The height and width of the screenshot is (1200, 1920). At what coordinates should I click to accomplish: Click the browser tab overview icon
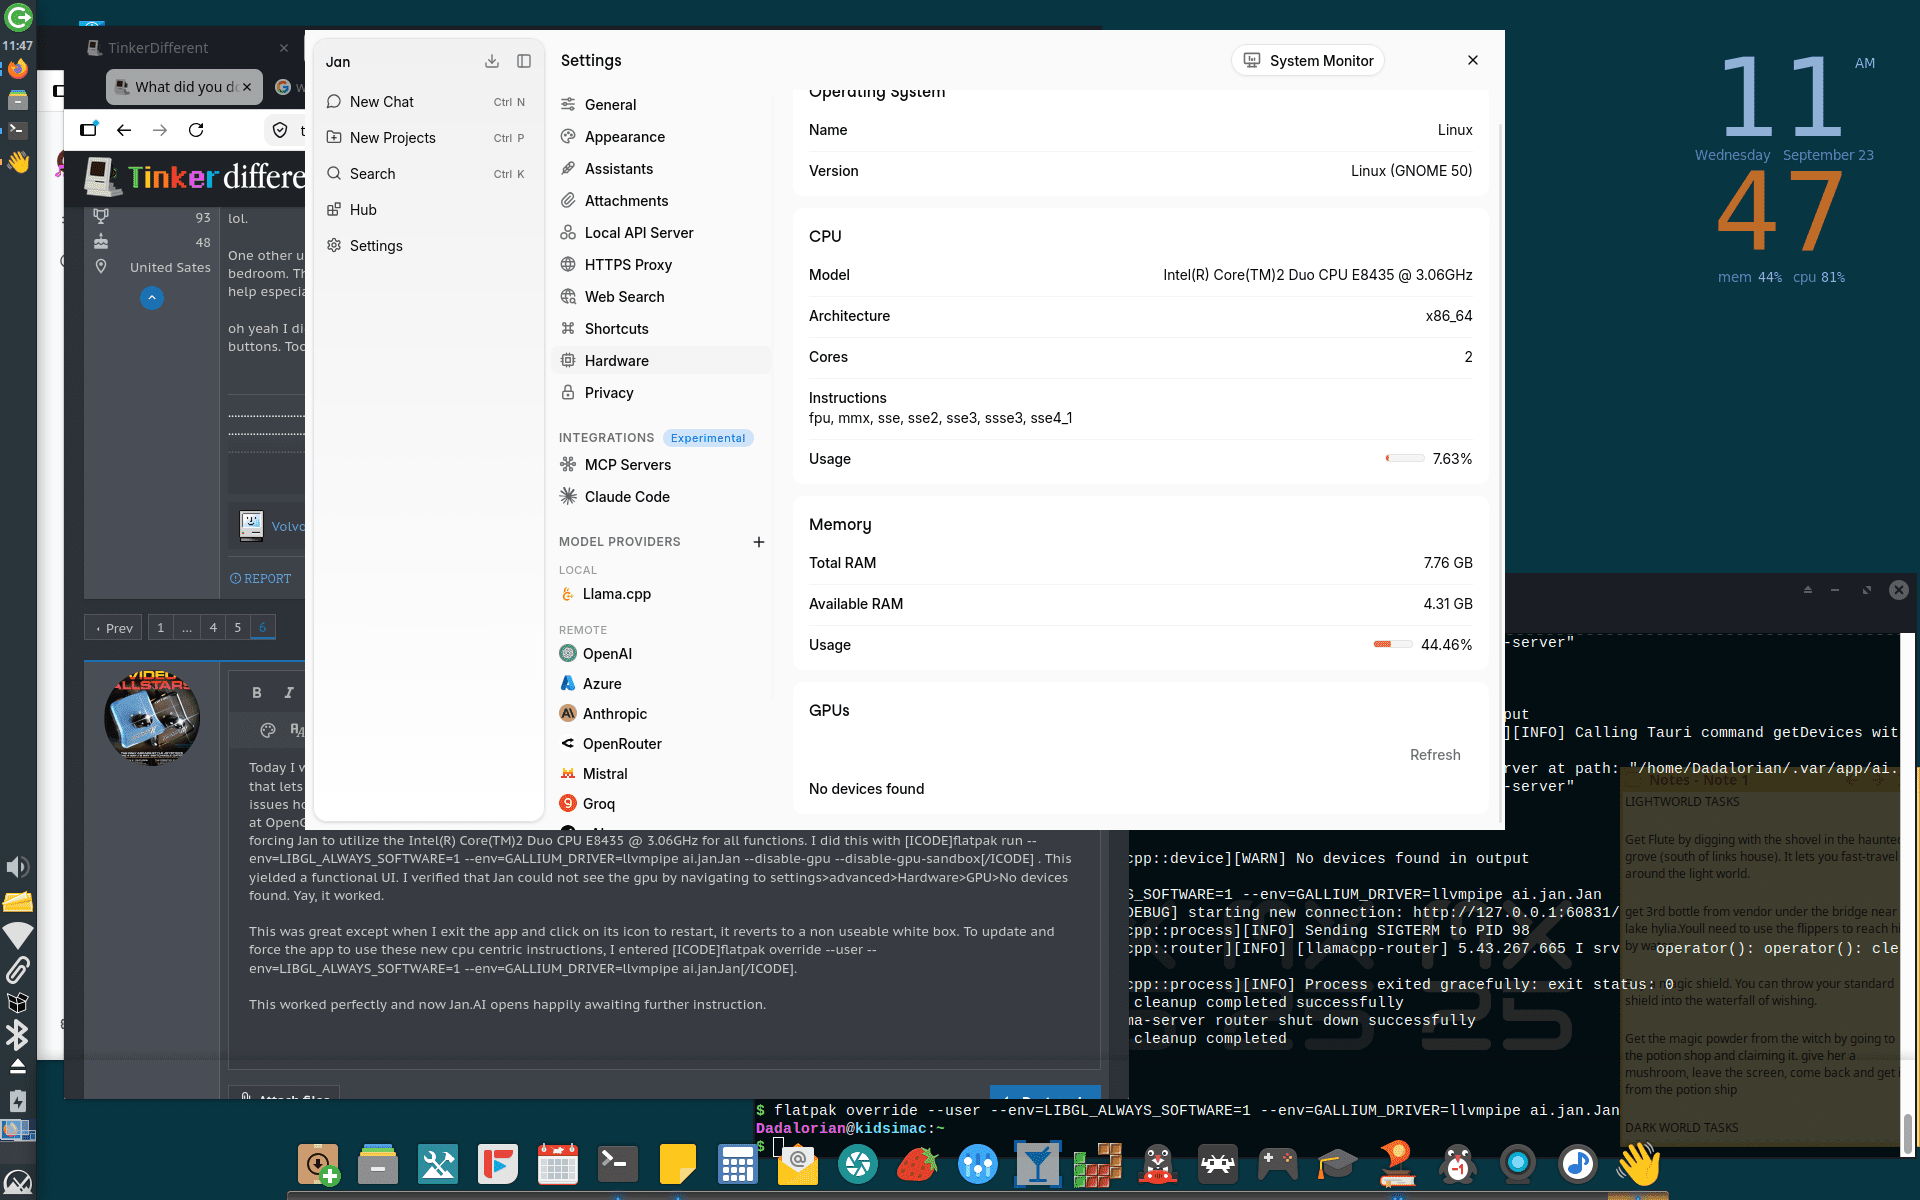[89, 130]
